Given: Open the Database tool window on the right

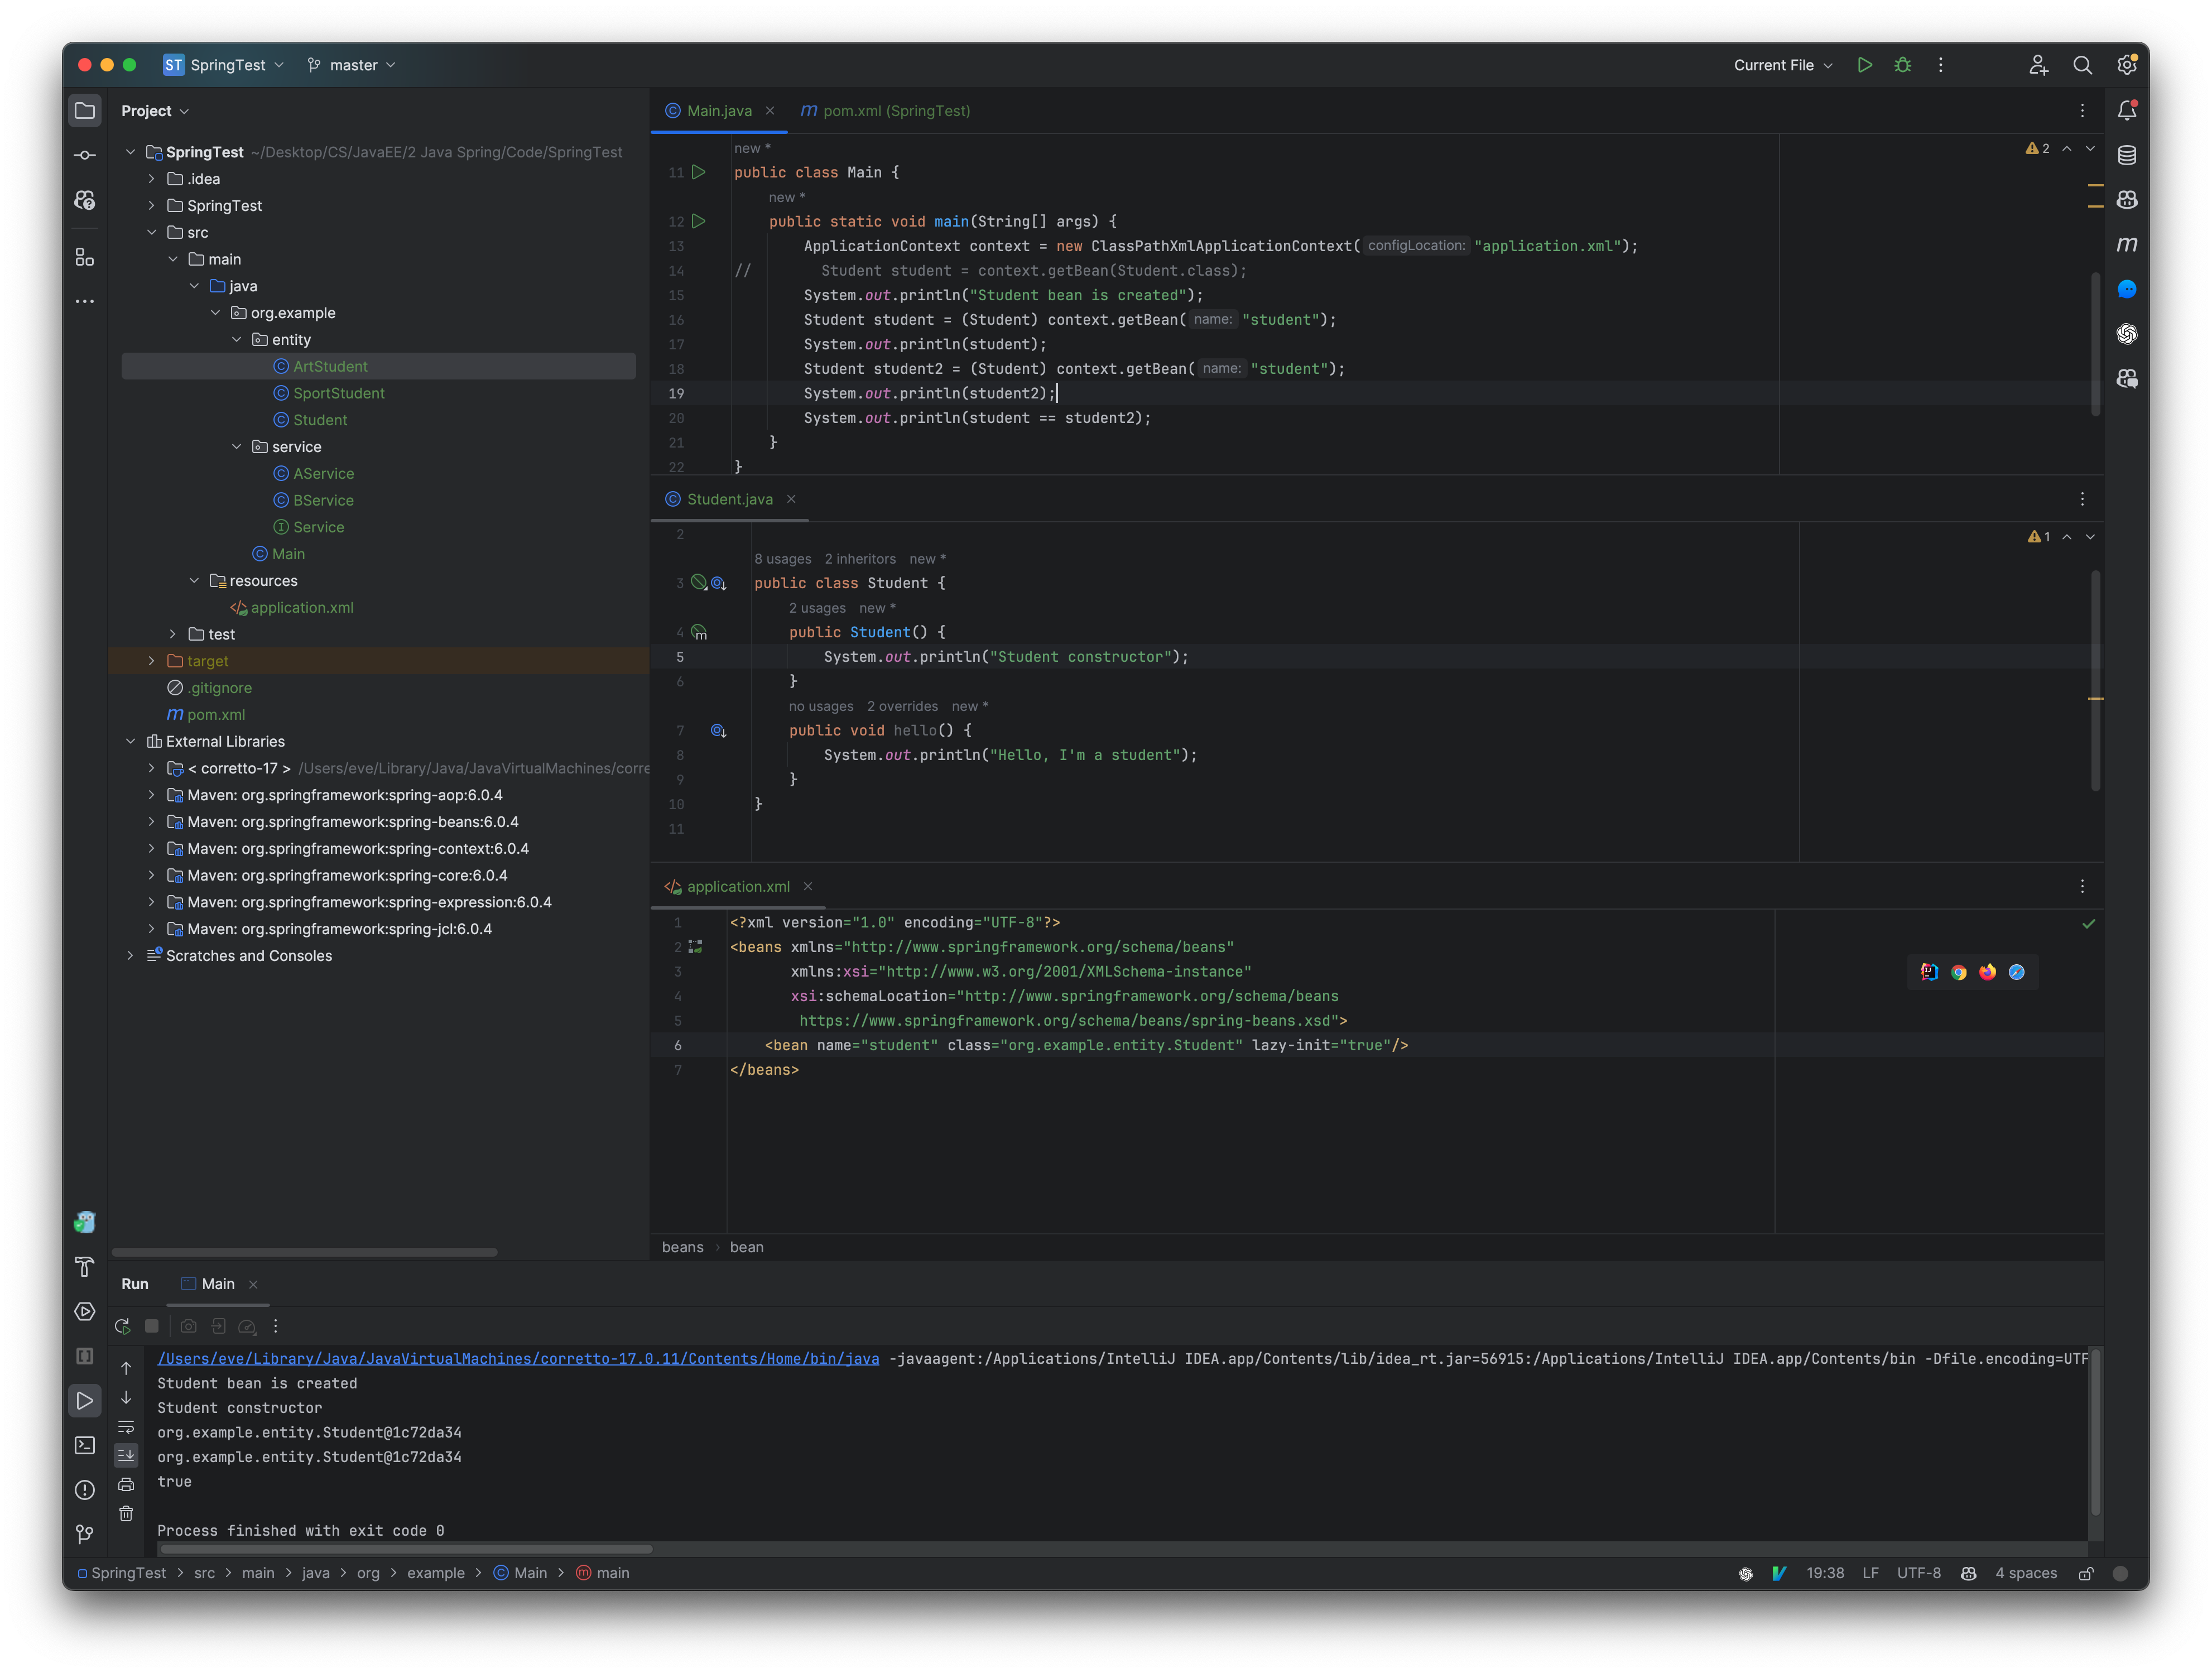Looking at the screenshot, I should [2127, 154].
